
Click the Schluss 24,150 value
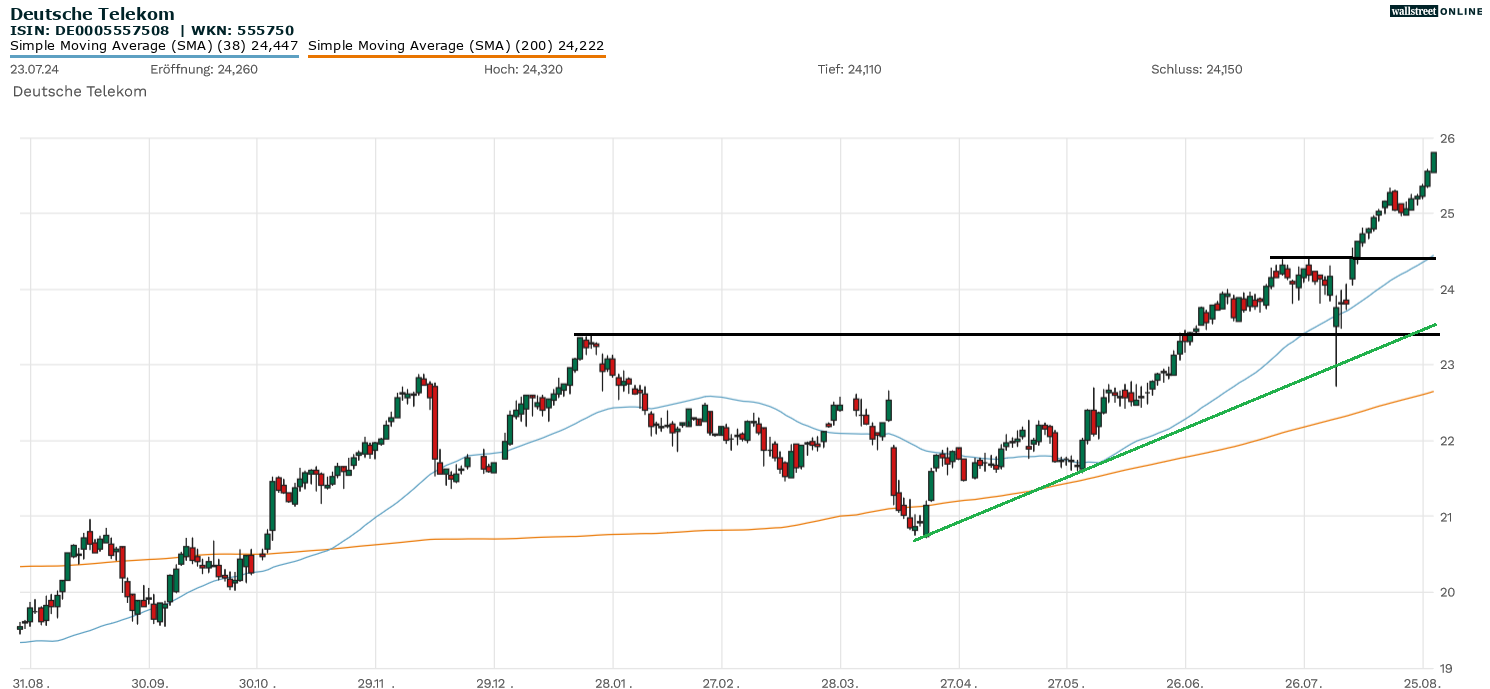click(1196, 69)
